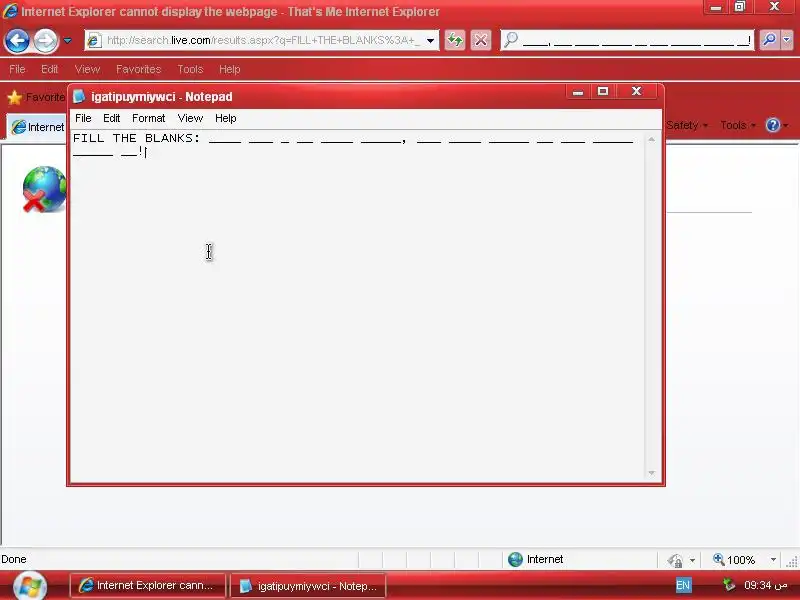Open Internet Explorer File menu
This screenshot has width=800, height=600.
coord(17,69)
